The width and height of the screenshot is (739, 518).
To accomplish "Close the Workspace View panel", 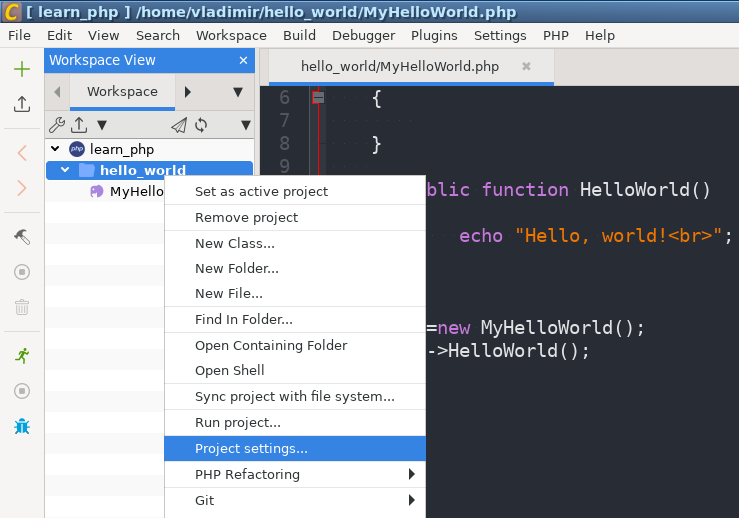I will [243, 60].
